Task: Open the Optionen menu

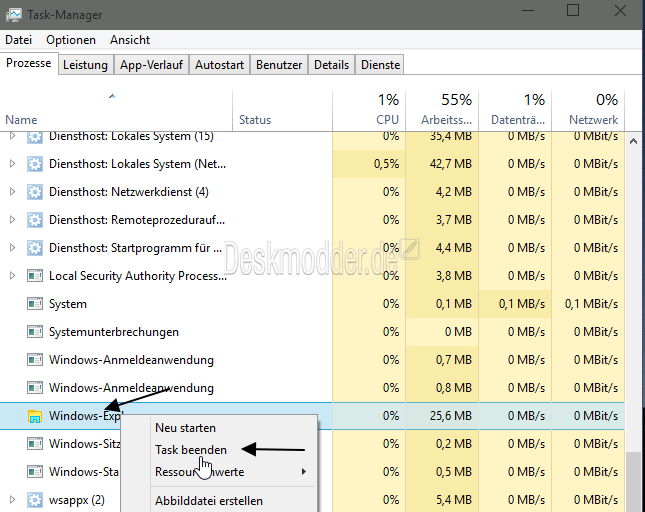Action: (71, 40)
